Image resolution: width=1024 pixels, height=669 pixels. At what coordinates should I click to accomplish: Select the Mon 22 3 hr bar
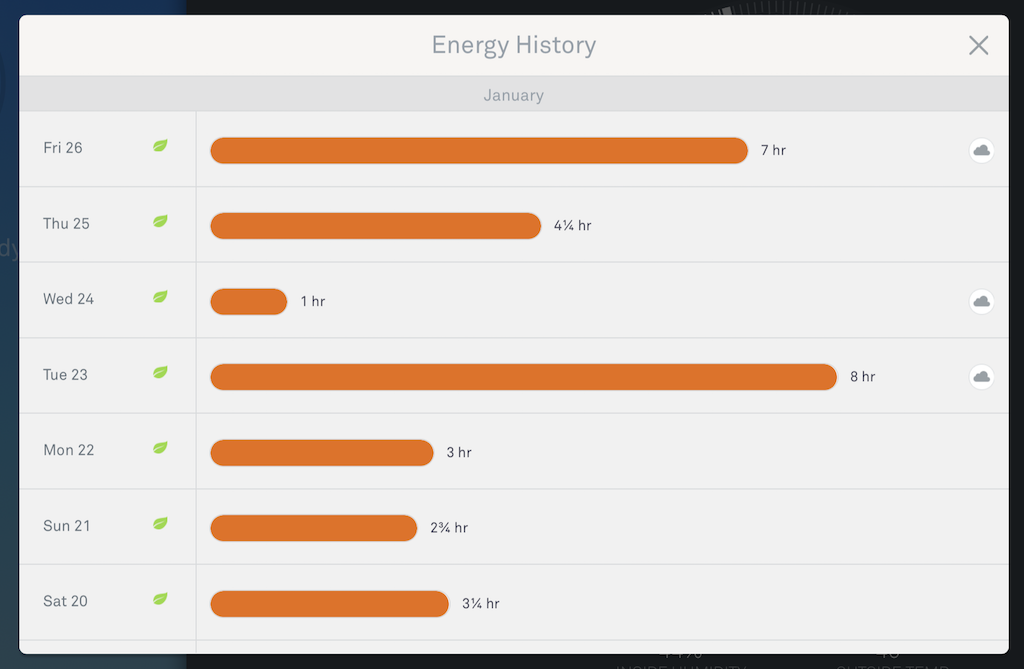(322, 453)
